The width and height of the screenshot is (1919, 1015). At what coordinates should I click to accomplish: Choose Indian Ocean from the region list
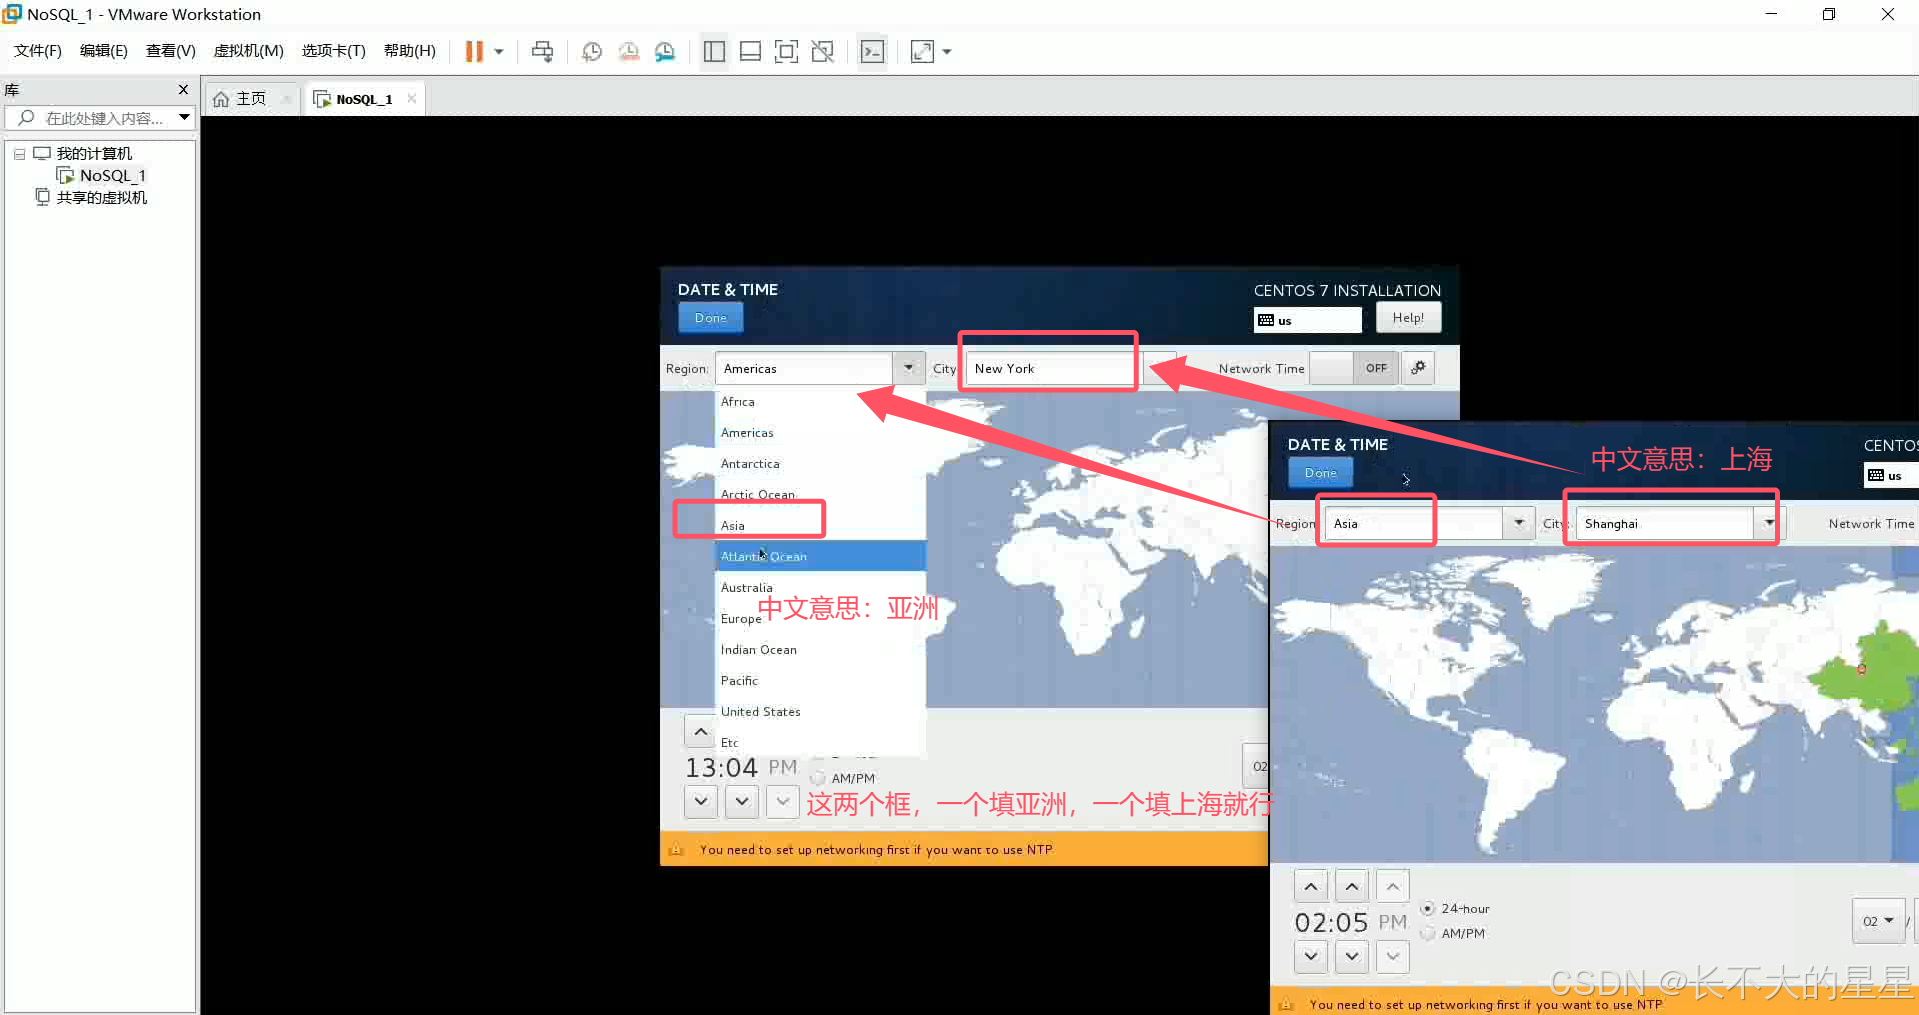(820, 650)
